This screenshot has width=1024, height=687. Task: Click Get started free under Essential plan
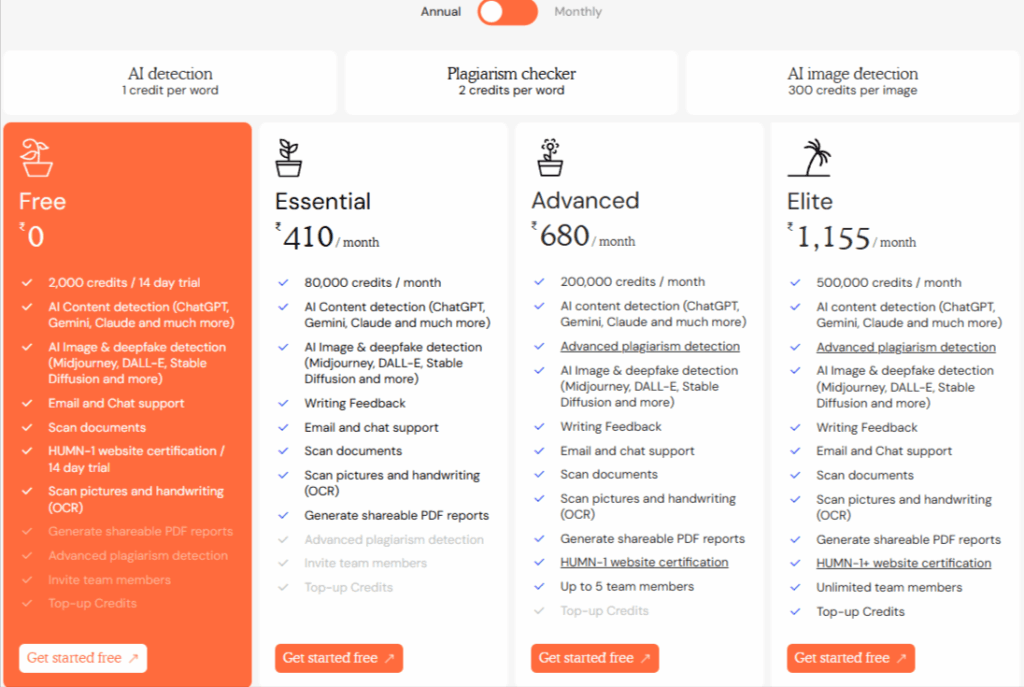coord(339,658)
